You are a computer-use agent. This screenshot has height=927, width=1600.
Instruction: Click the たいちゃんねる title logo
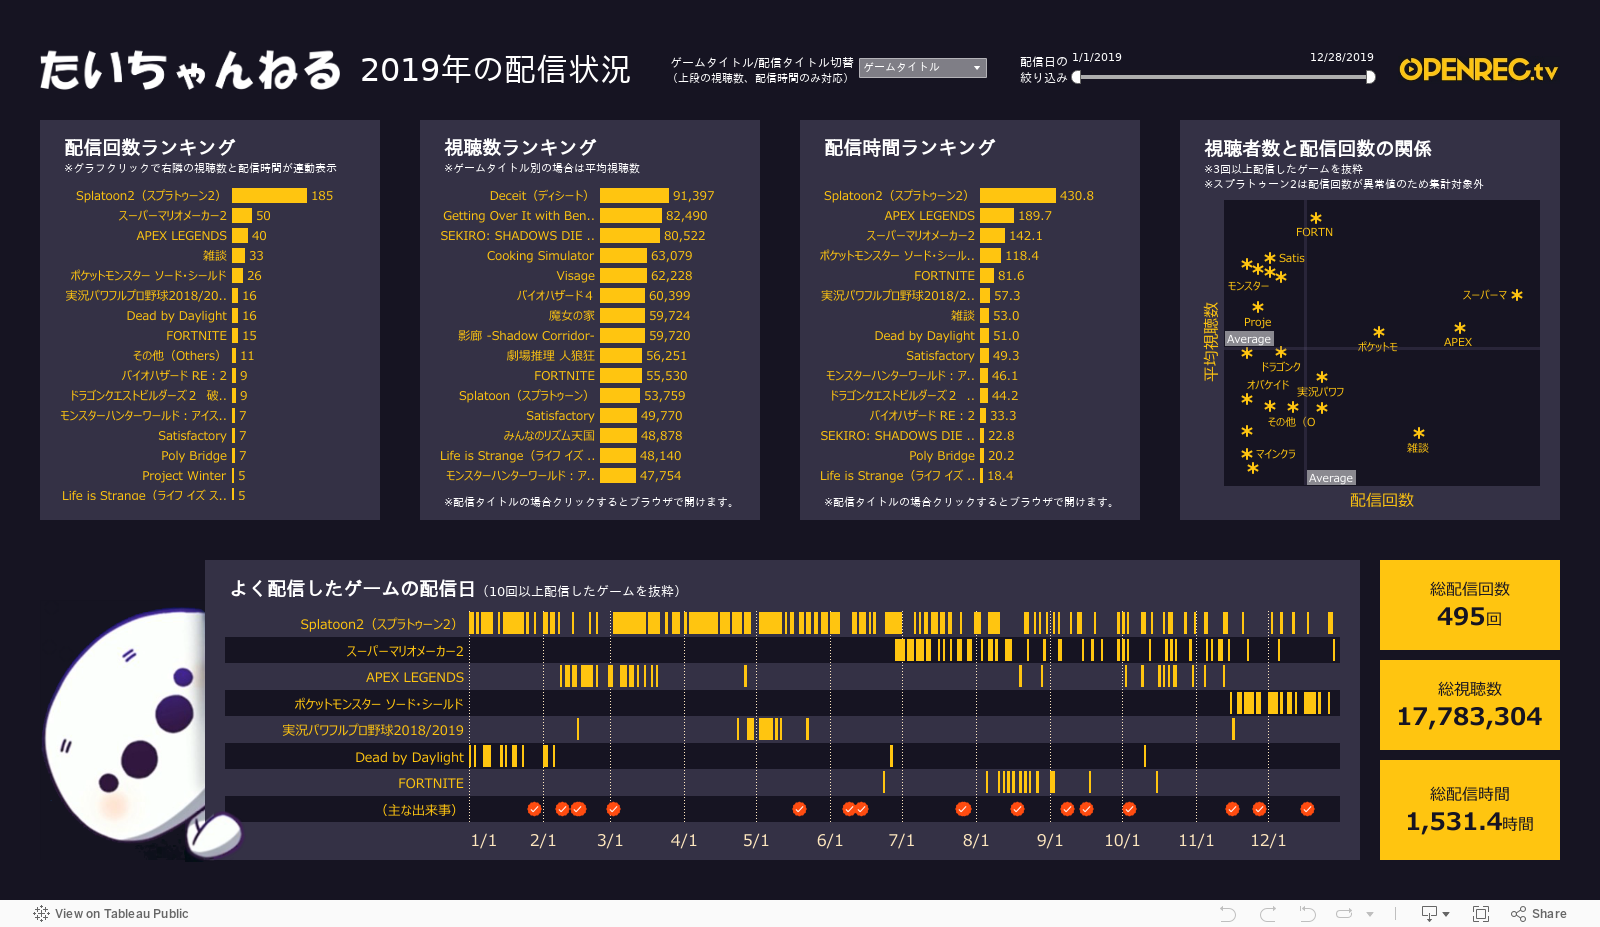[x=190, y=70]
